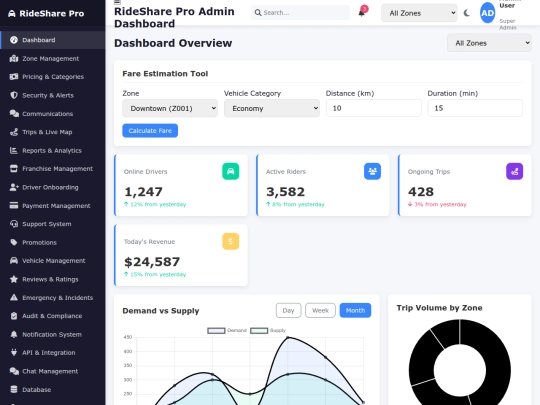The height and width of the screenshot is (405, 540).
Task: Toggle dark mode moon icon
Action: point(467,13)
